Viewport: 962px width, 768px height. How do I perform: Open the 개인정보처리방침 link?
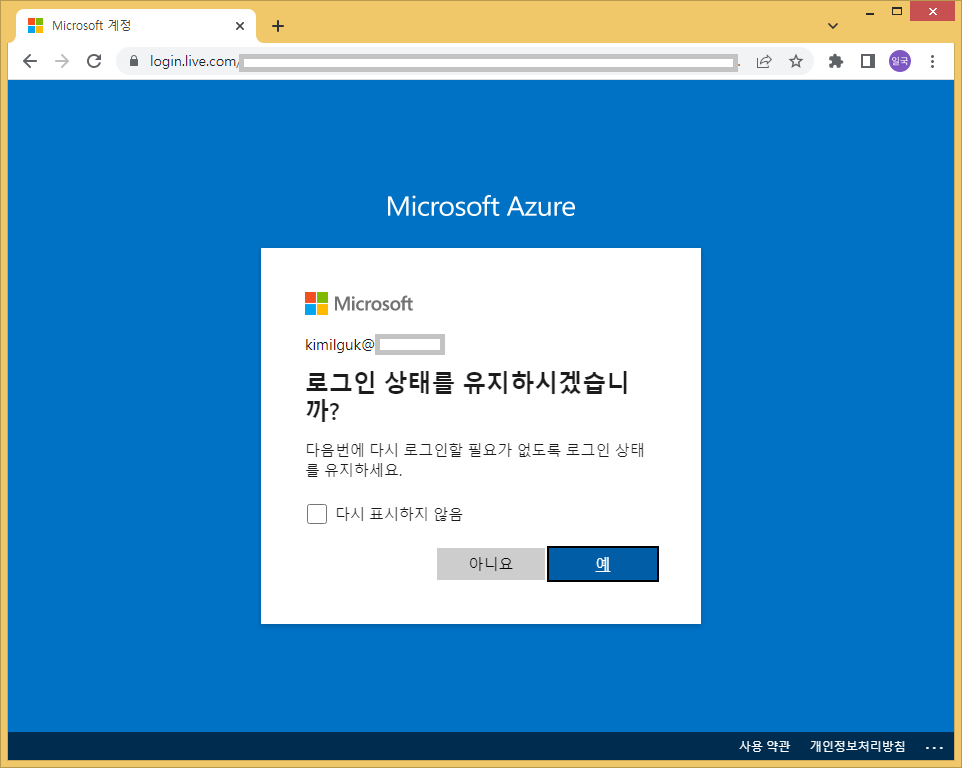pyautogui.click(x=857, y=746)
